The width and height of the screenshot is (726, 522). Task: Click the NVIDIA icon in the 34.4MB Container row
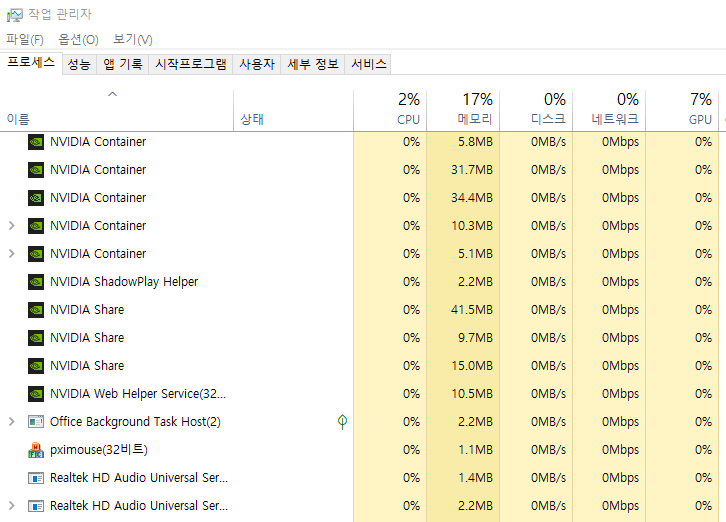[x=36, y=198]
